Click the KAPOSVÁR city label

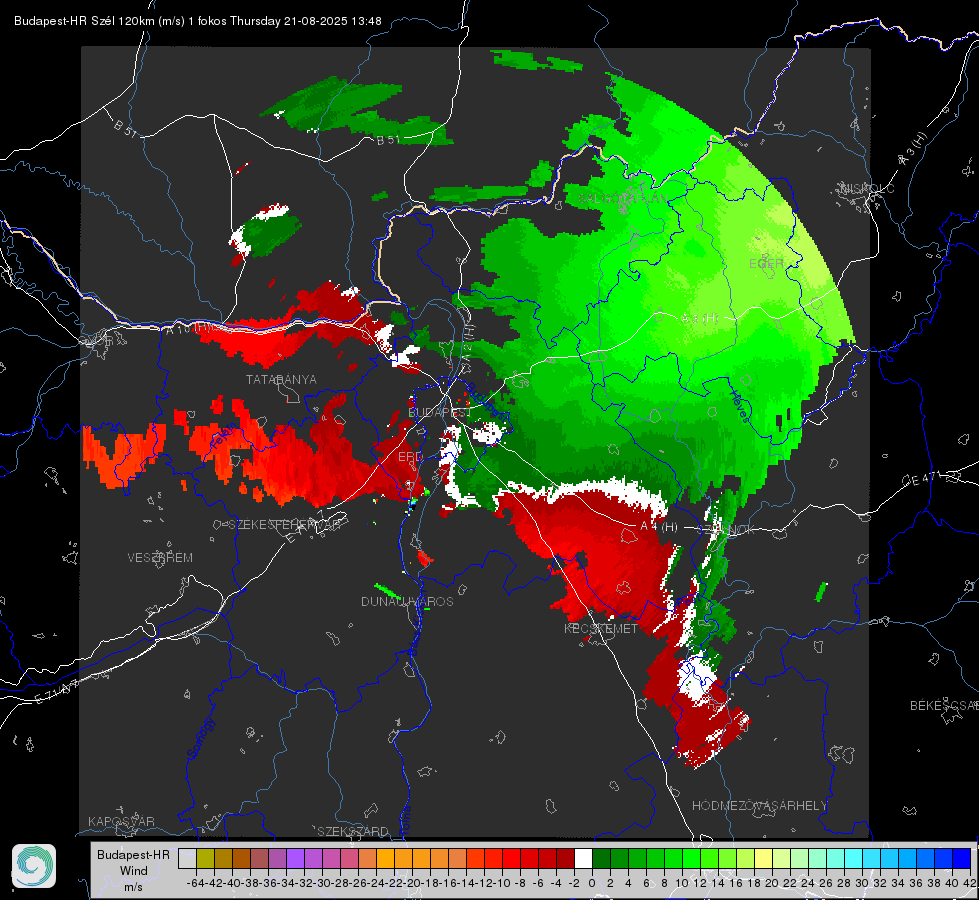click(121, 821)
